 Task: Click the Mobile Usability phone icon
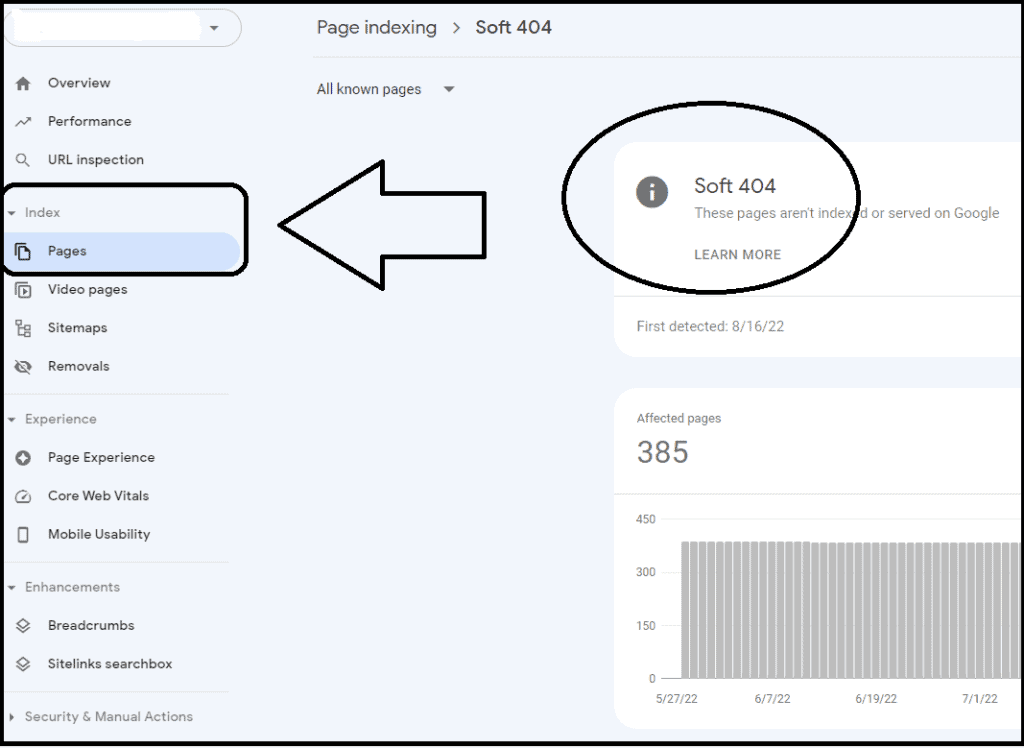click(x=23, y=535)
